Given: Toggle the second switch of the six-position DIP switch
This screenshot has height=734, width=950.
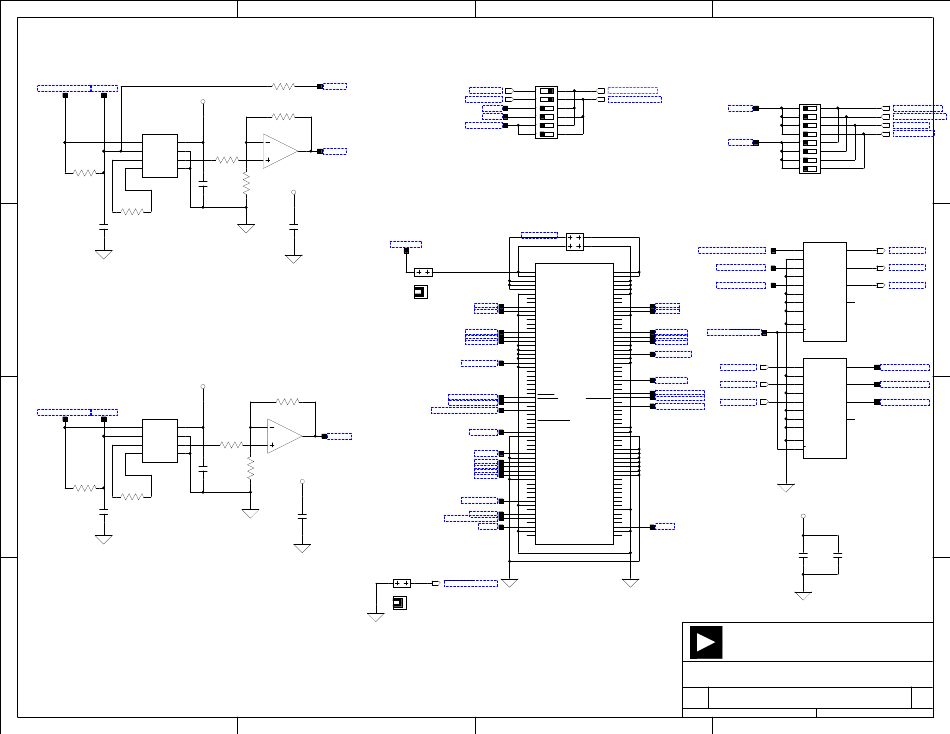Looking at the screenshot, I should coord(546,99).
